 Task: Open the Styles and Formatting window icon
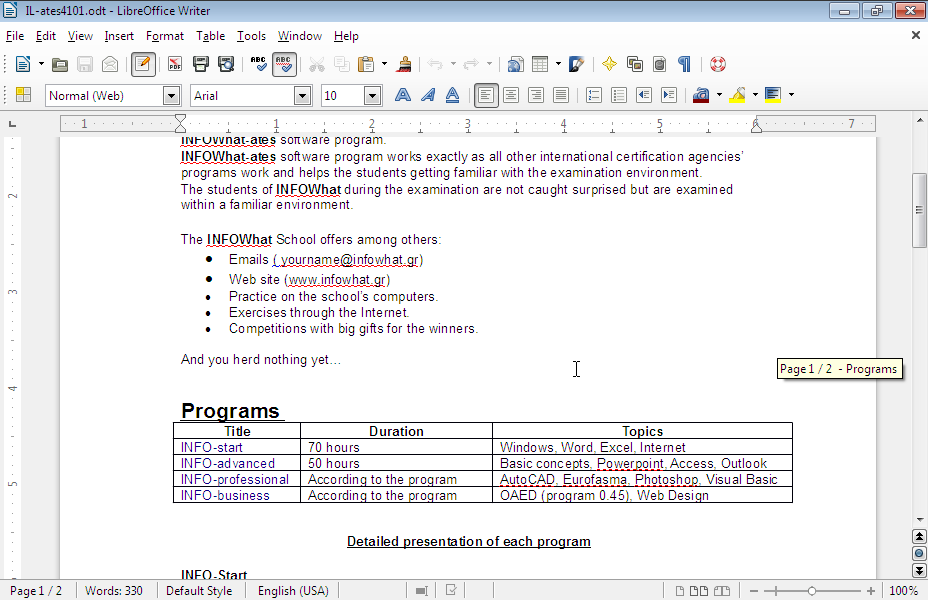(24, 95)
